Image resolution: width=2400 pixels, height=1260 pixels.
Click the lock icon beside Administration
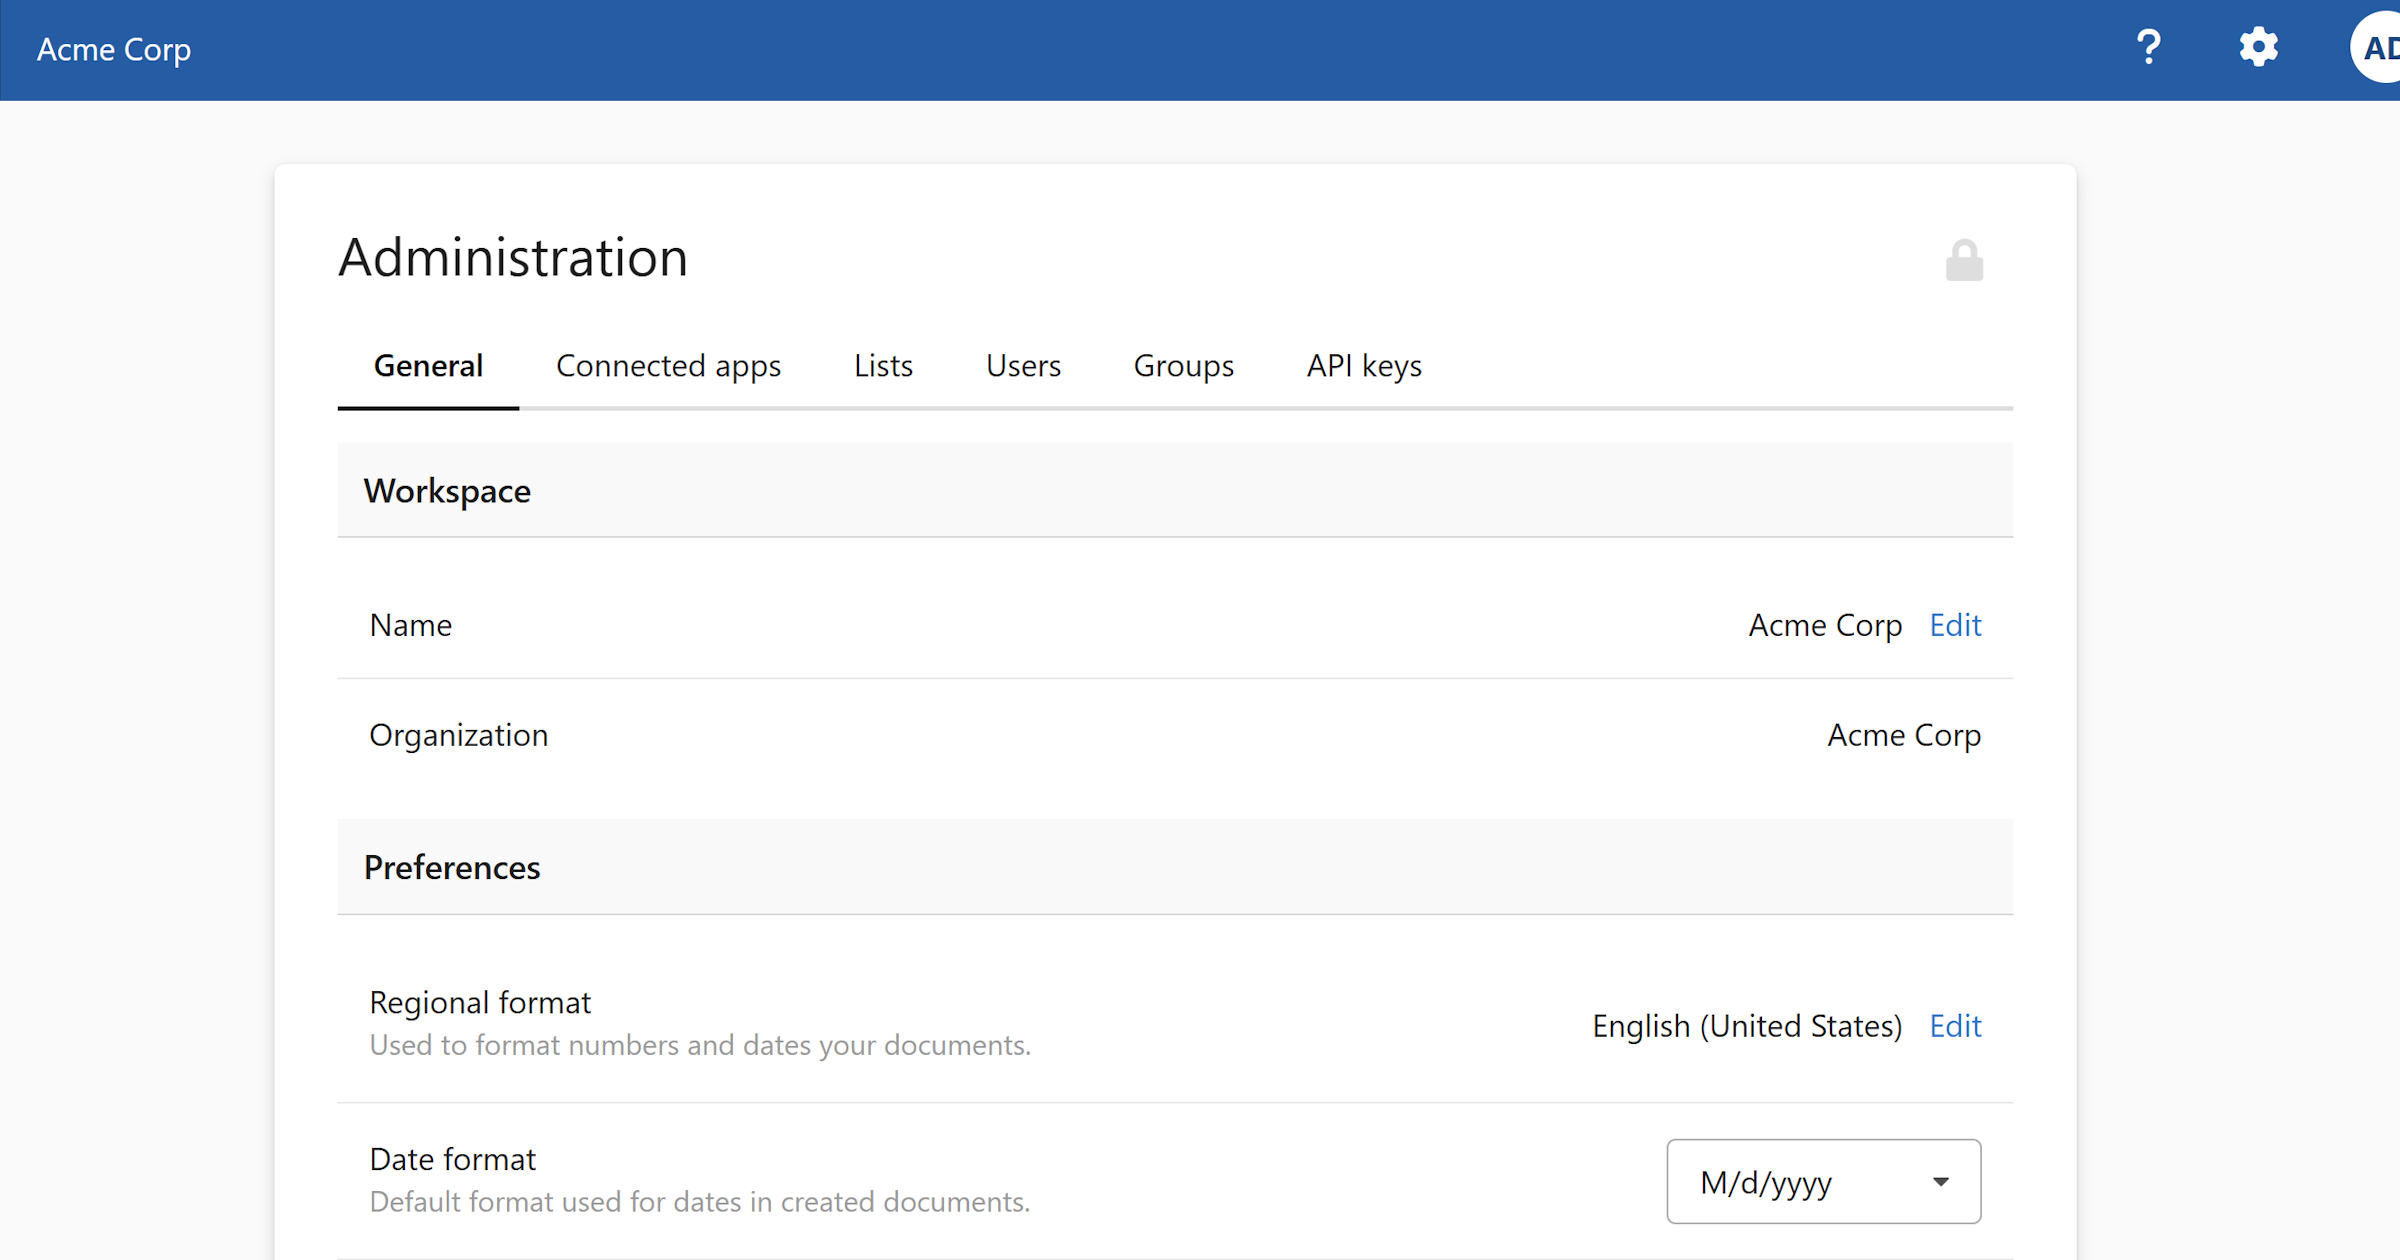[x=1964, y=261]
